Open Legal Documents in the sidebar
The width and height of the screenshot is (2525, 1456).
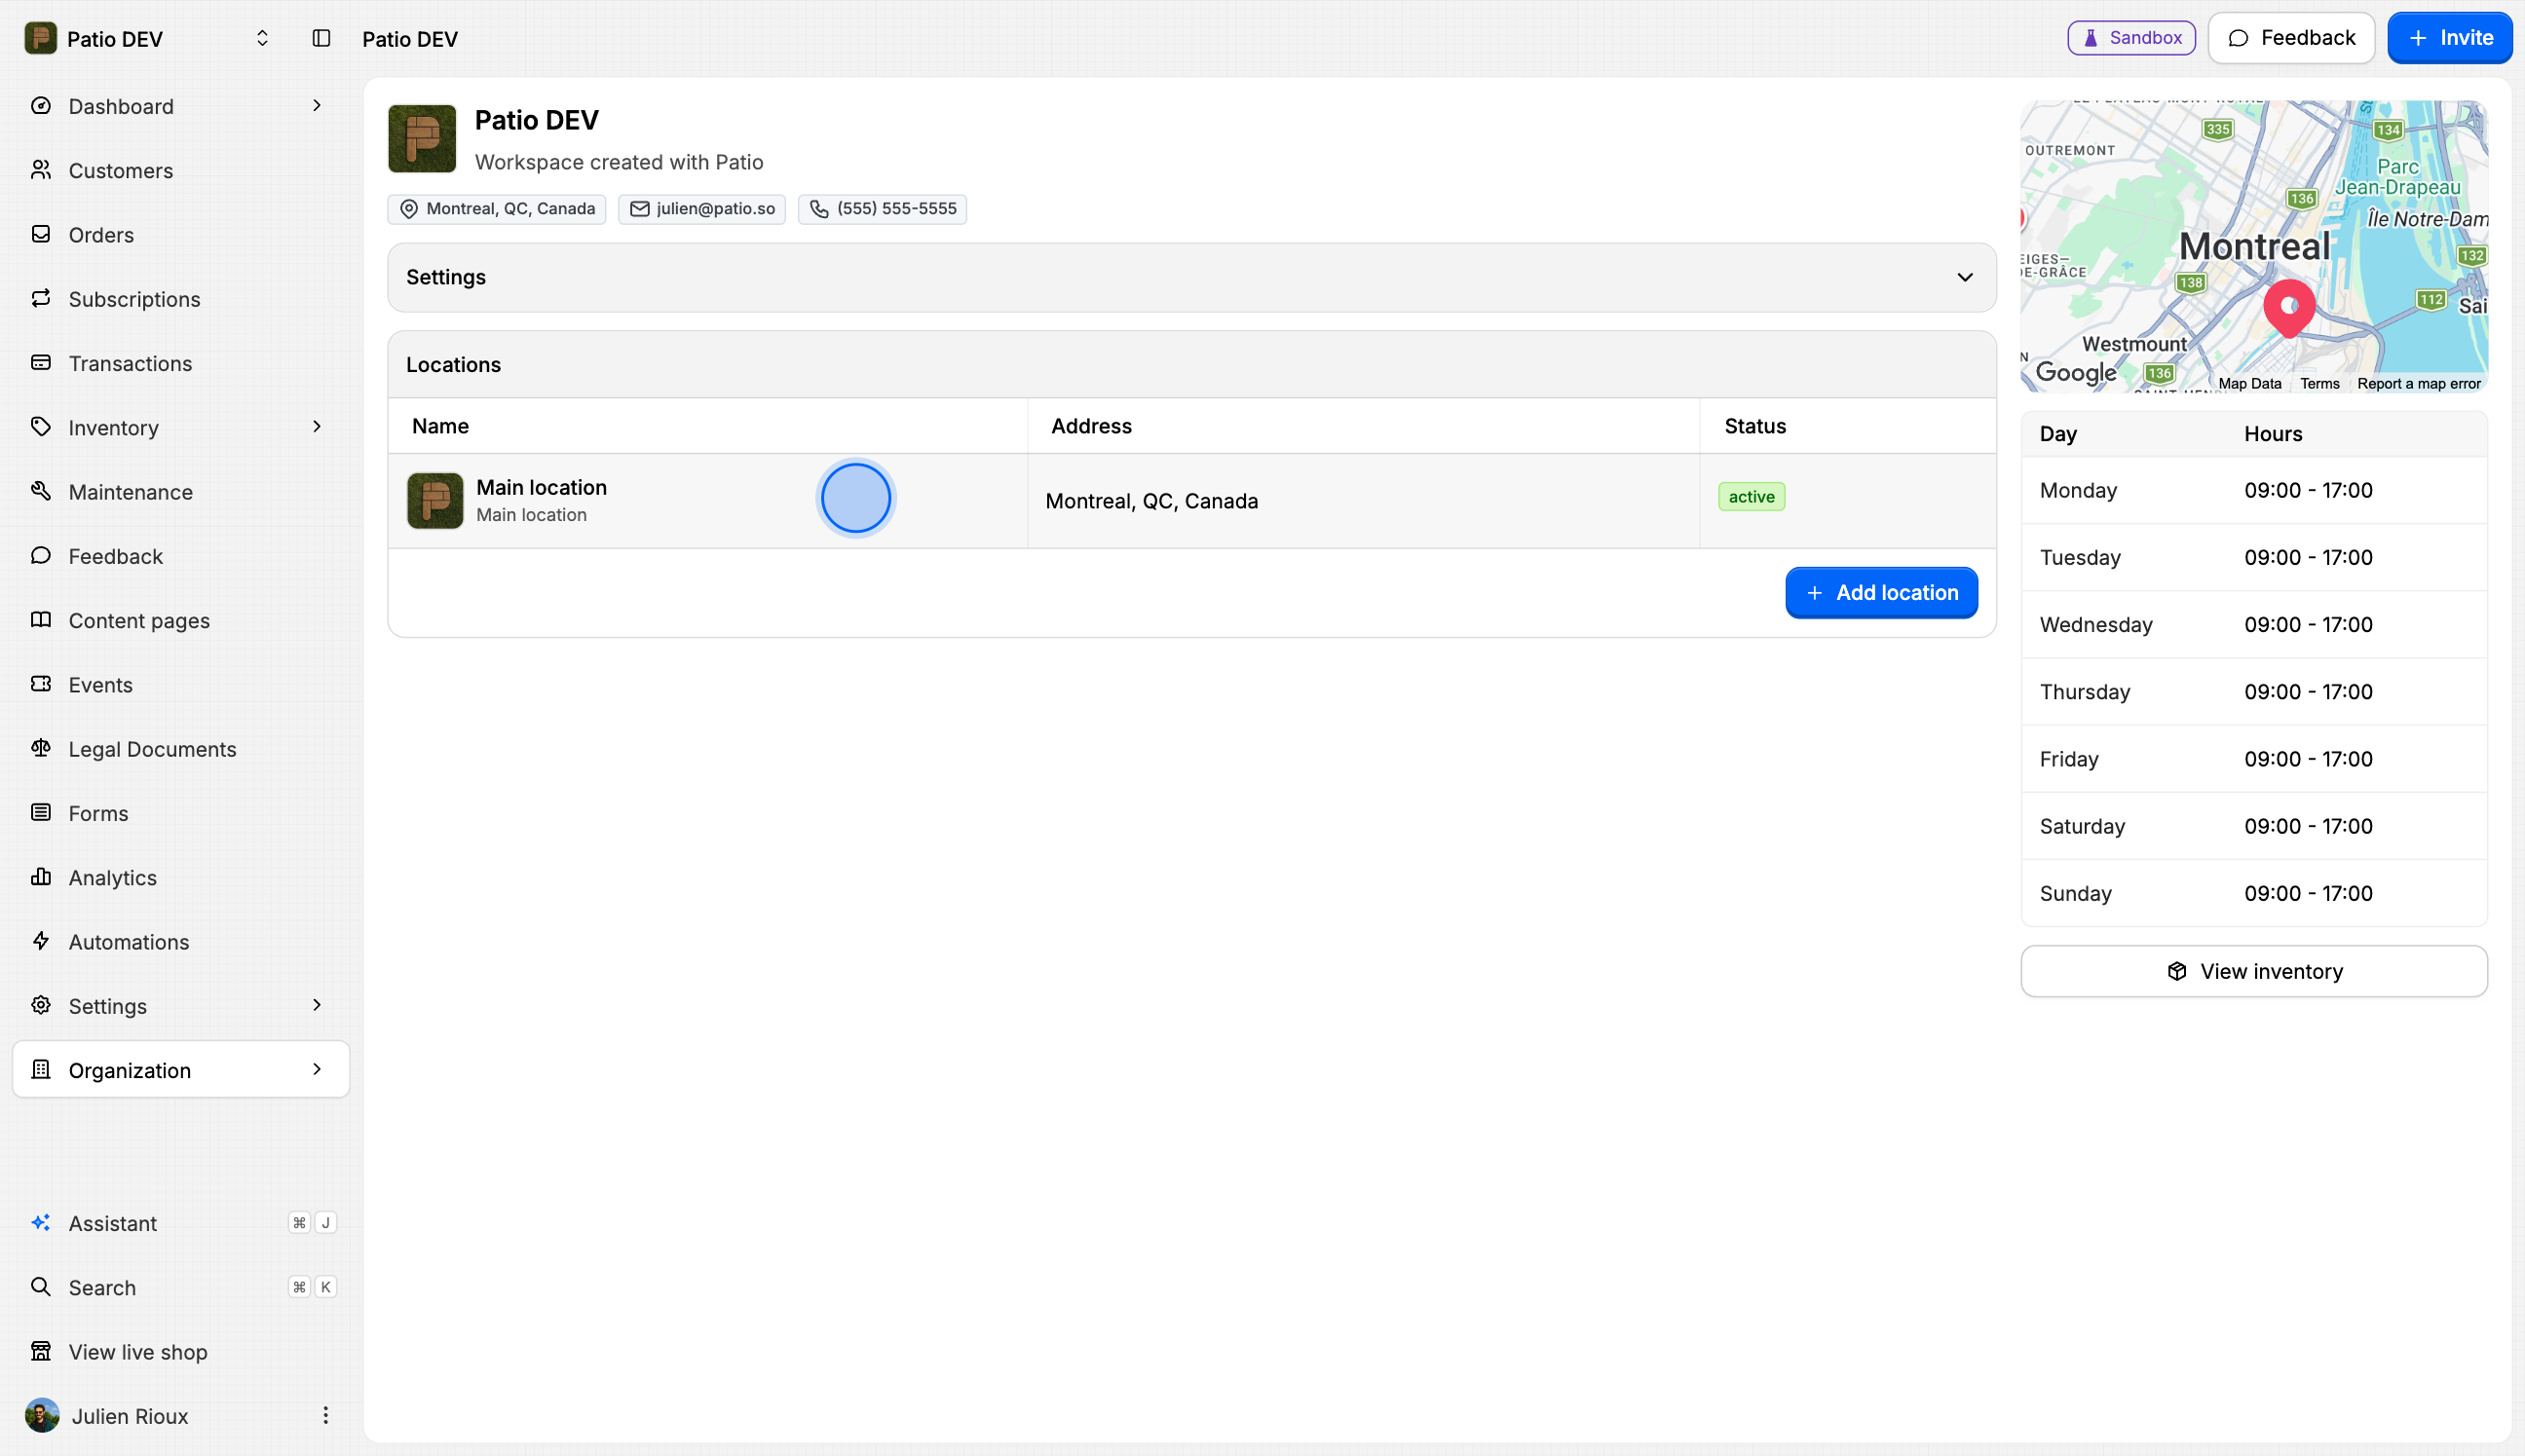181,748
